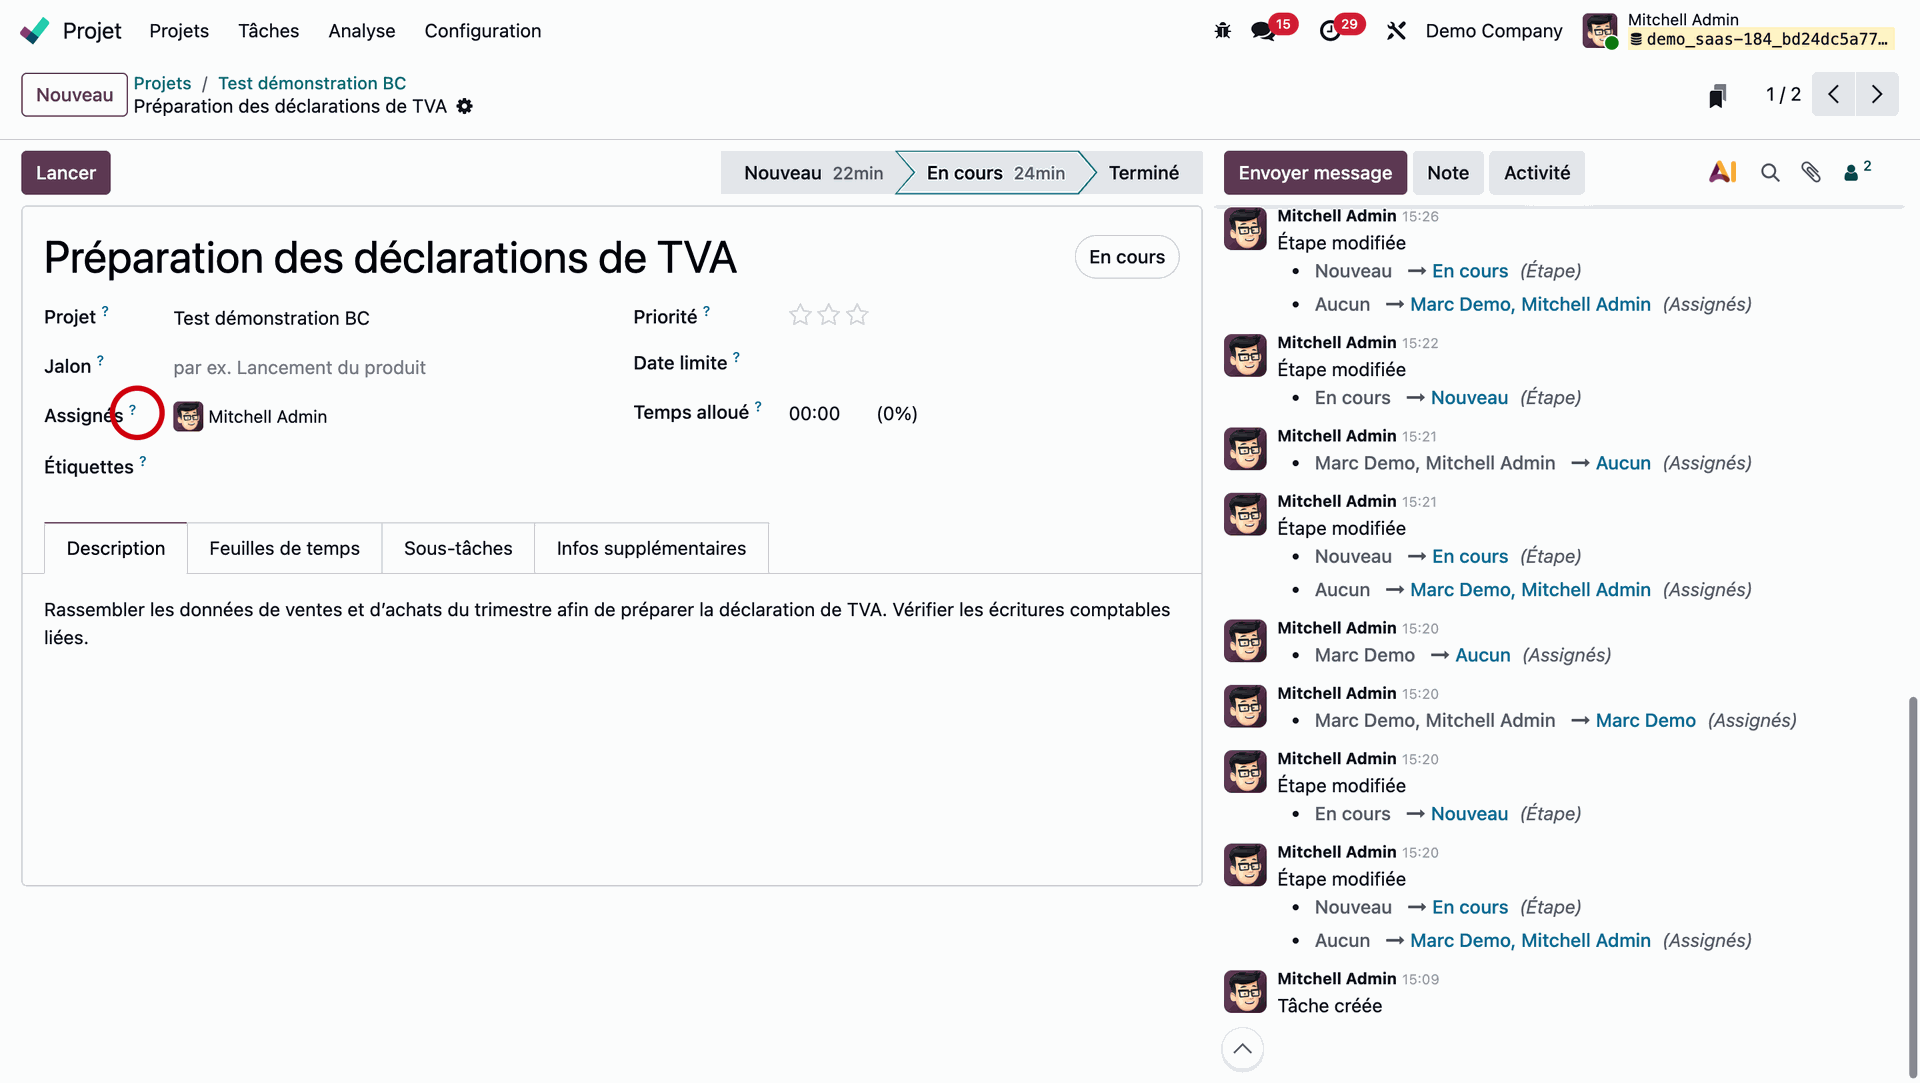
Task: Click the tools wrench icon
Action: point(1396,31)
